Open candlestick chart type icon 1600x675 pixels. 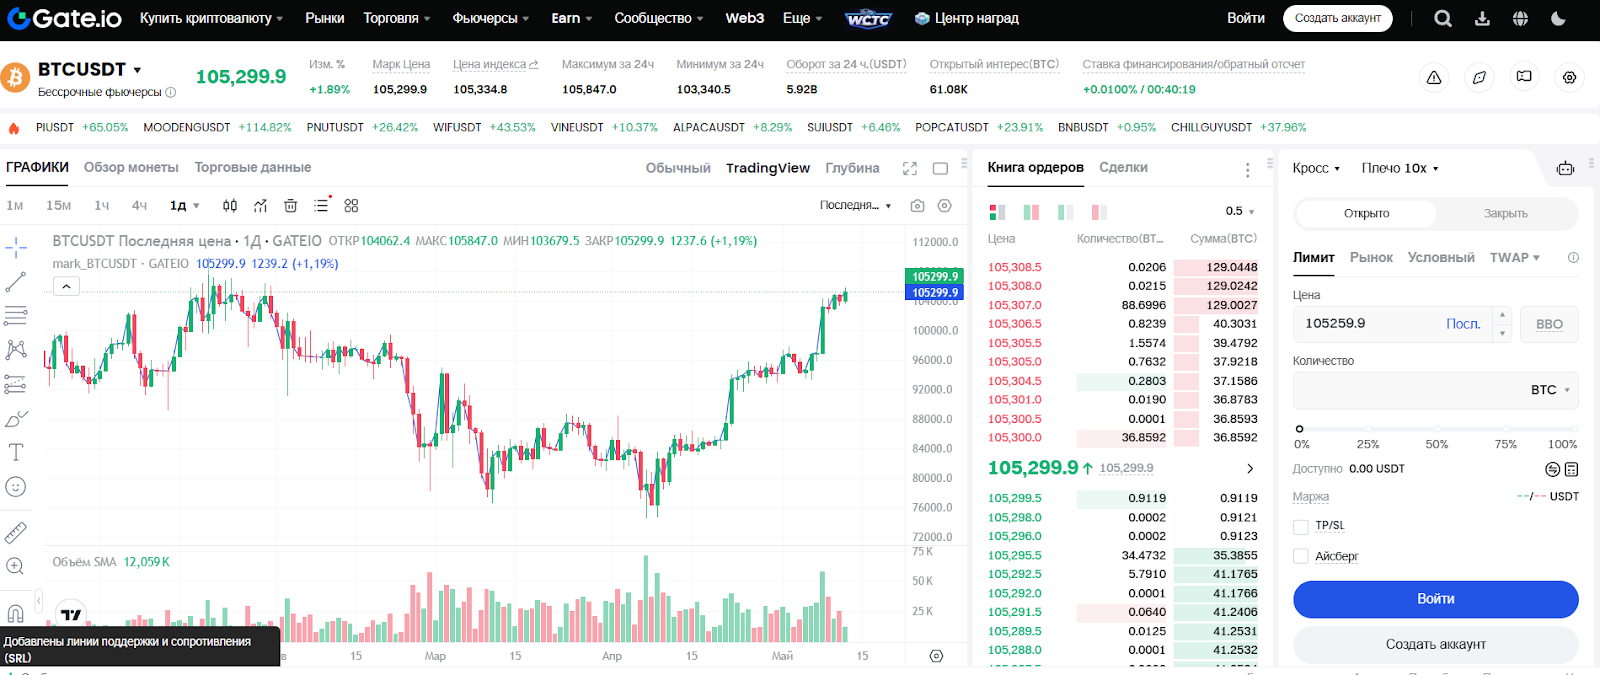tap(230, 205)
